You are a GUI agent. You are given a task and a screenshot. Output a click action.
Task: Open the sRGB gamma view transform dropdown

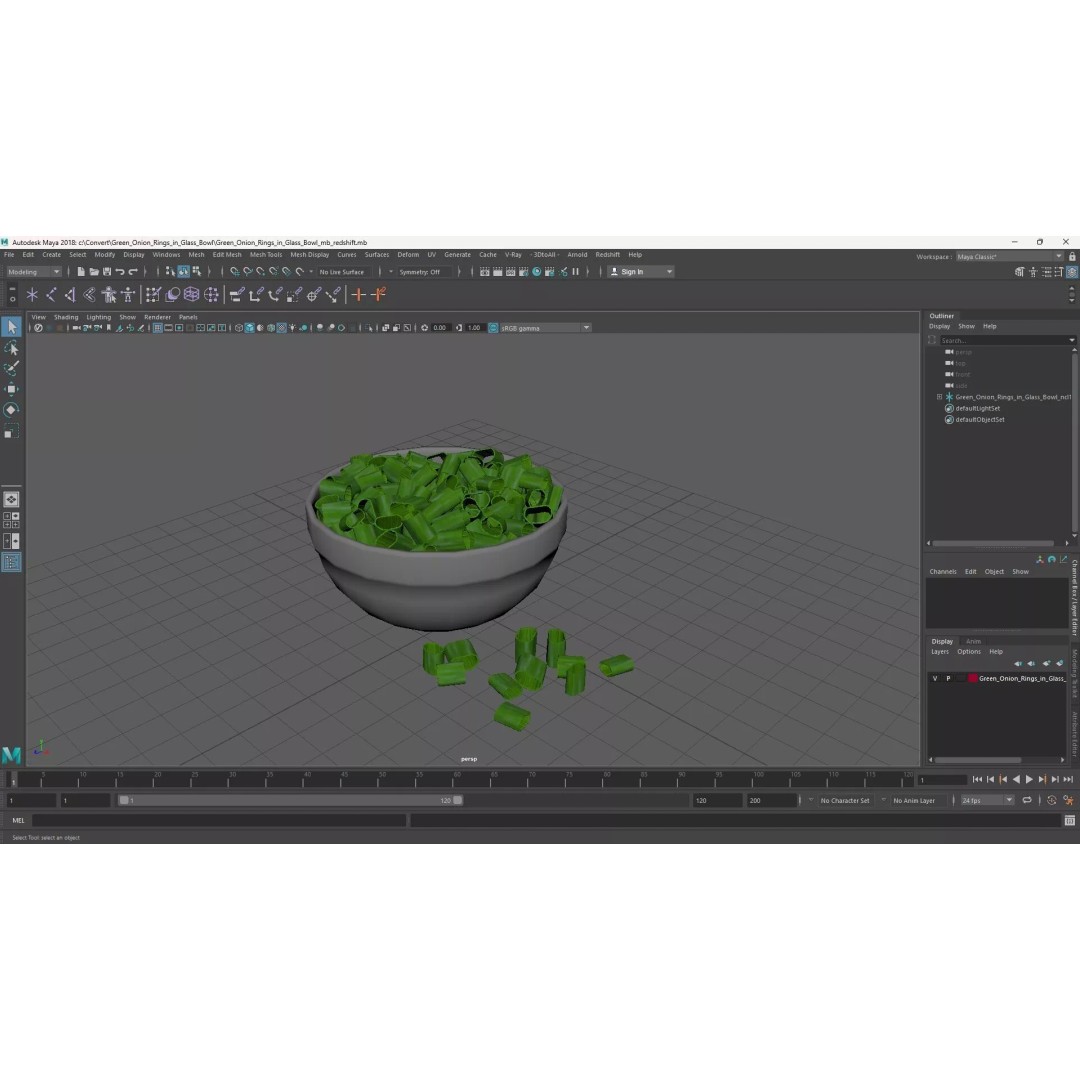pos(545,328)
